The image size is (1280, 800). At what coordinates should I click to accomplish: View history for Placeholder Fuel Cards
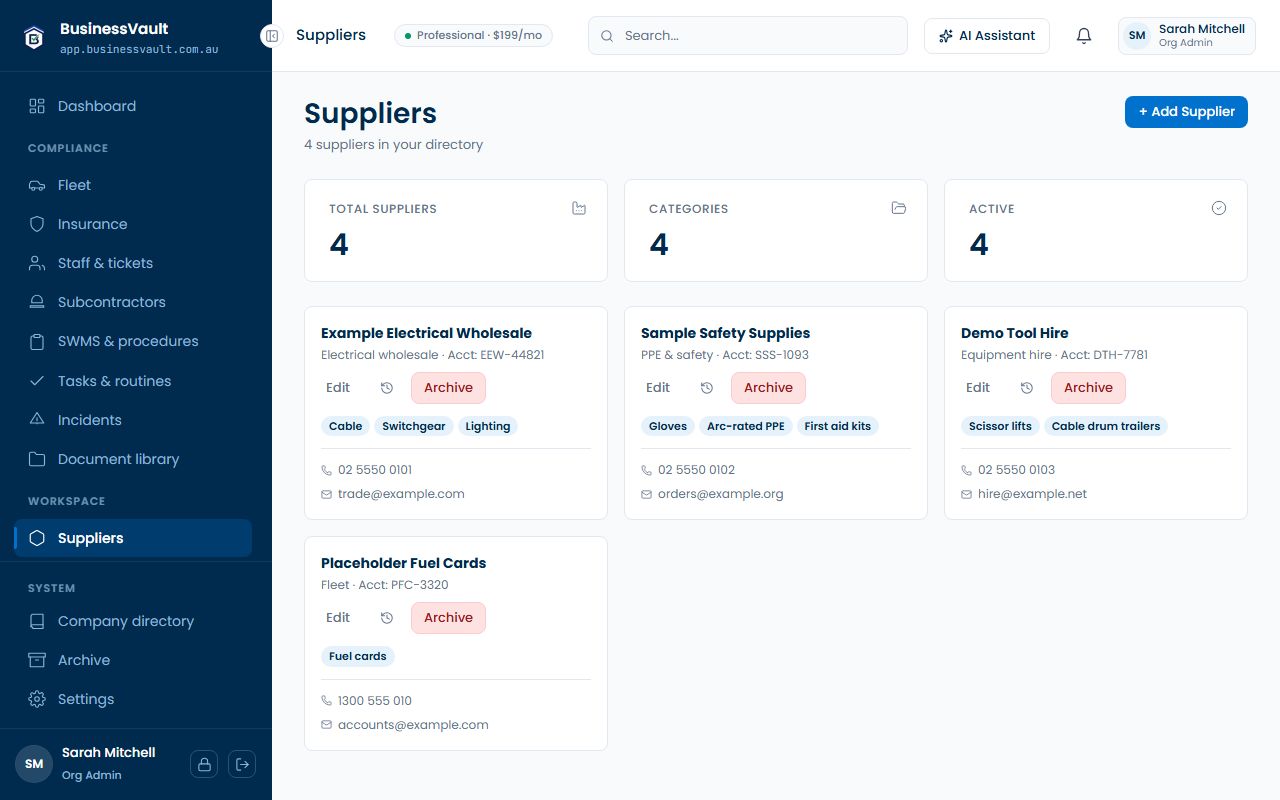387,618
